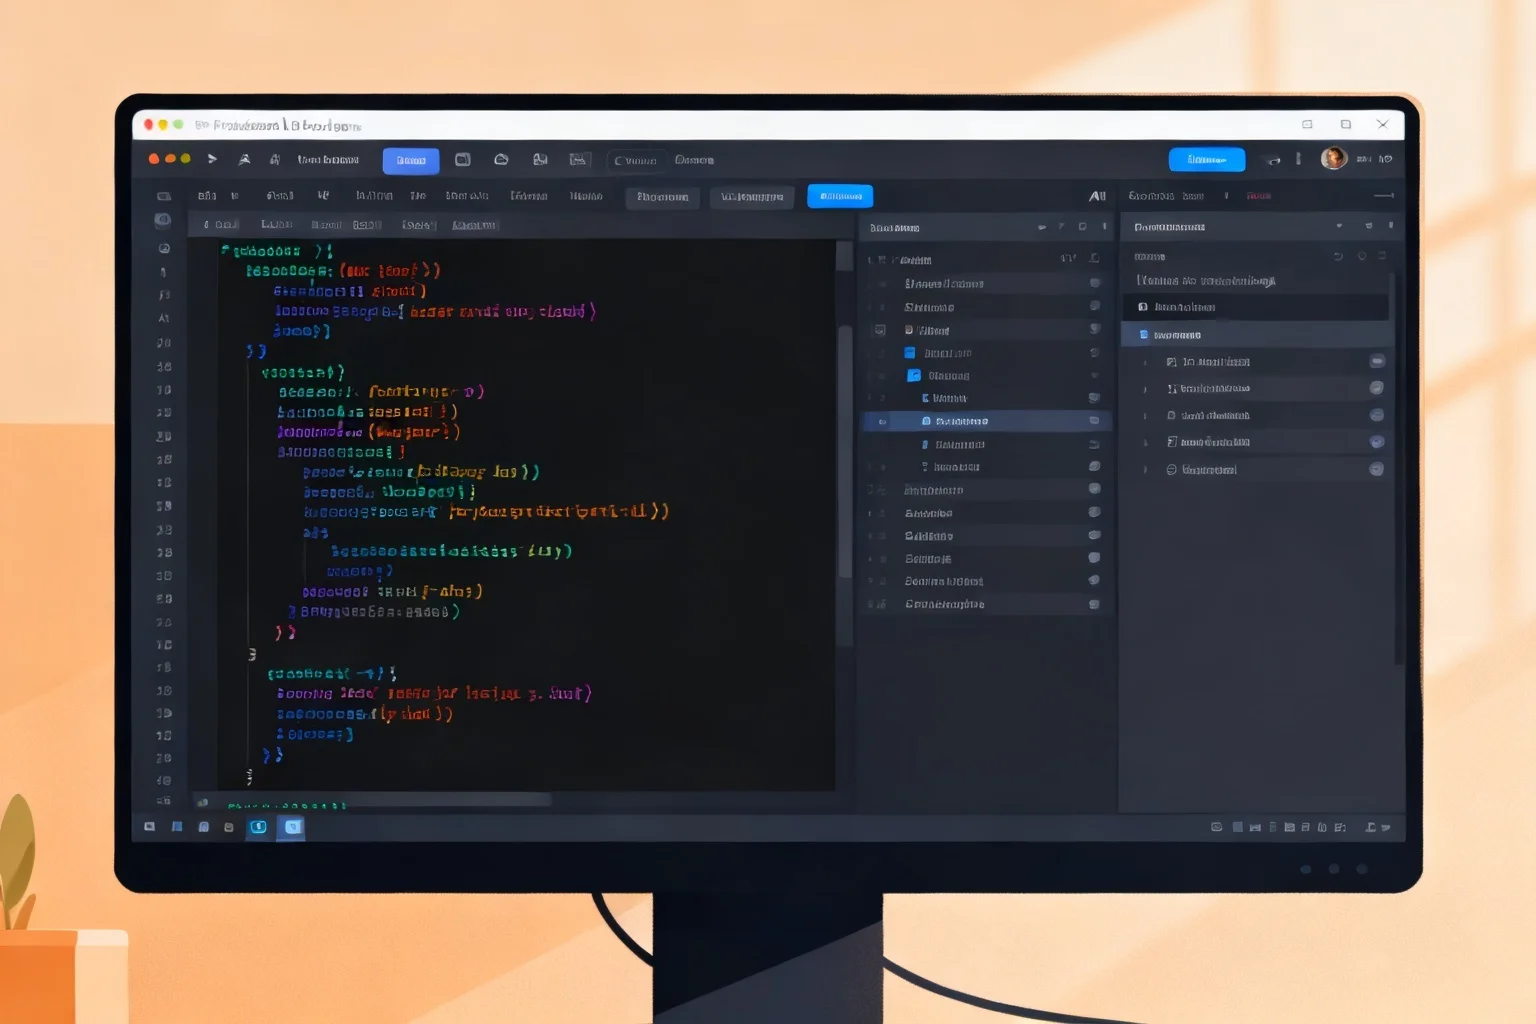Click the highlighted light-blue taskbar icon at the bottom
The width and height of the screenshot is (1536, 1024).
coord(293,827)
